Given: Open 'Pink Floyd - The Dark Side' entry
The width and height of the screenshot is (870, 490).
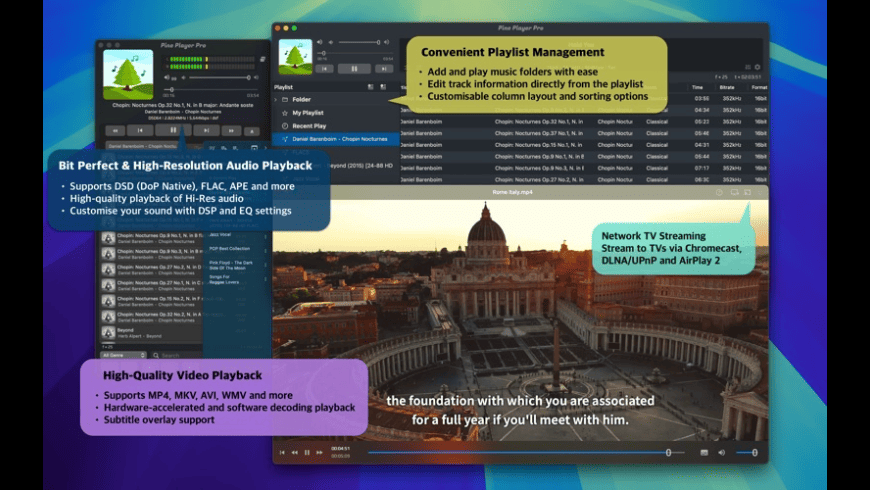Looking at the screenshot, I should tap(231, 265).
